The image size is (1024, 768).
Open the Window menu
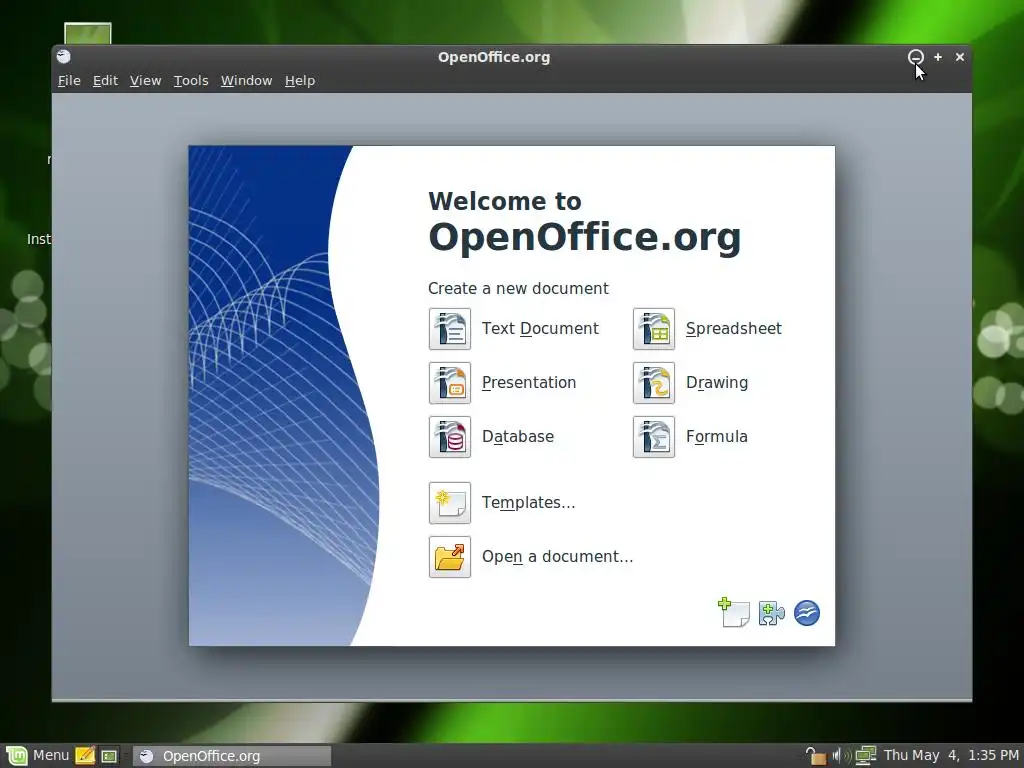click(x=246, y=80)
